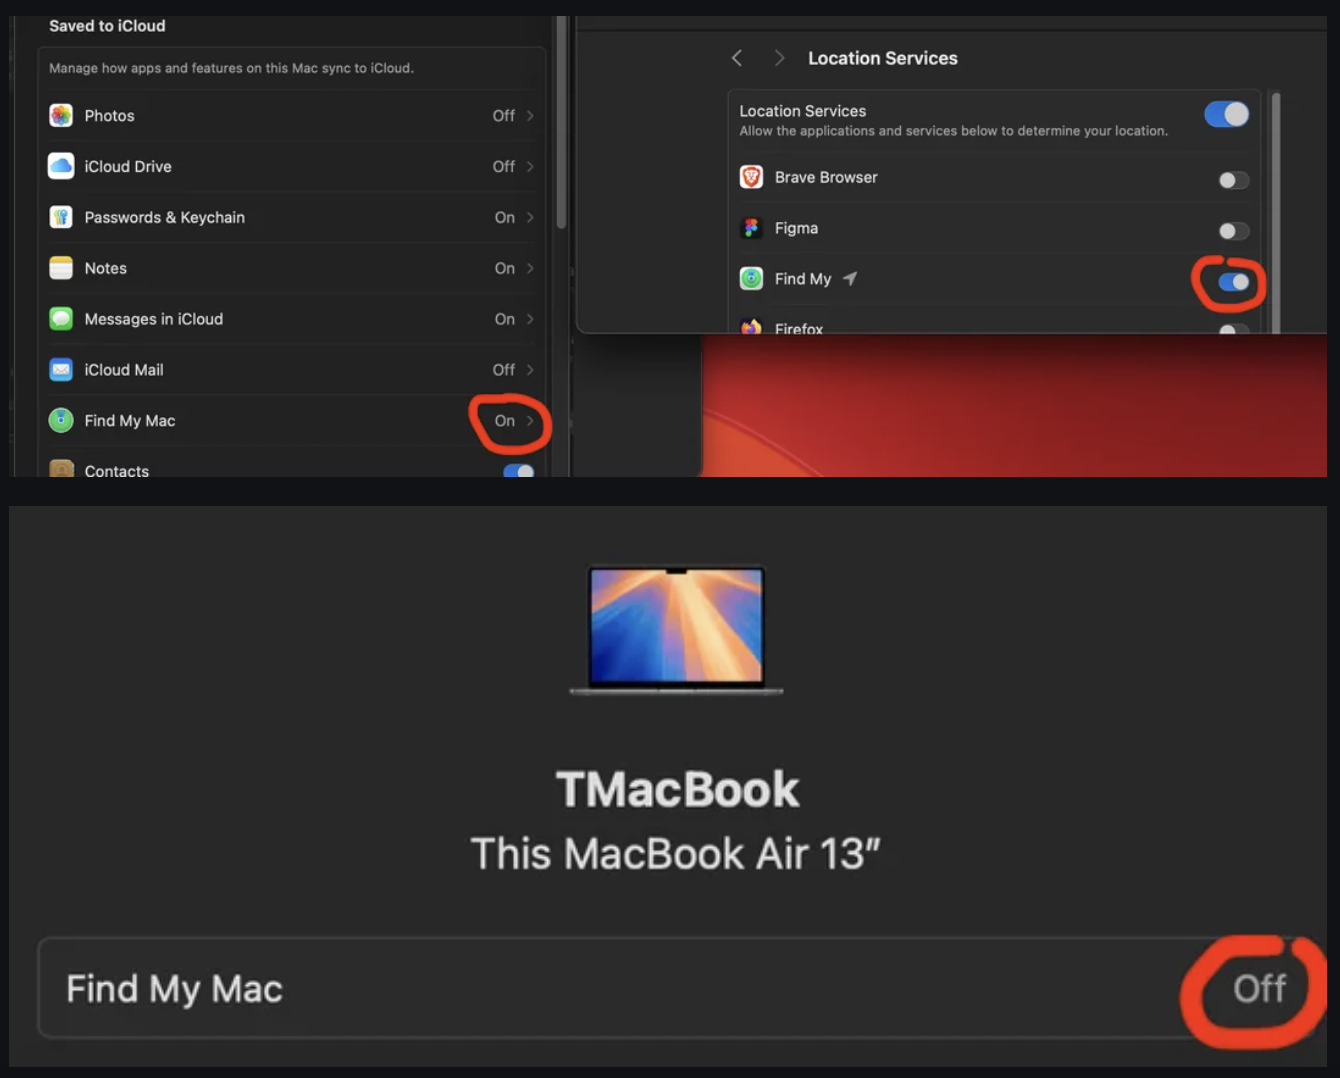Click the Notes On status text

coord(505,268)
